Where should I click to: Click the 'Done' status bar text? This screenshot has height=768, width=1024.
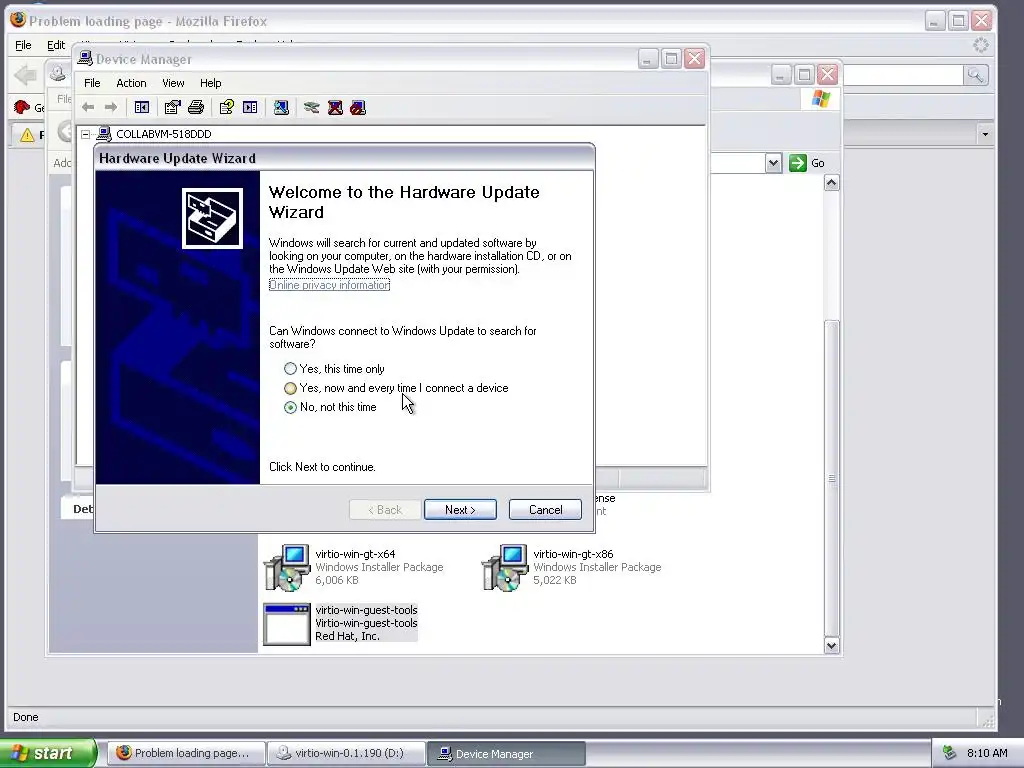coord(25,717)
